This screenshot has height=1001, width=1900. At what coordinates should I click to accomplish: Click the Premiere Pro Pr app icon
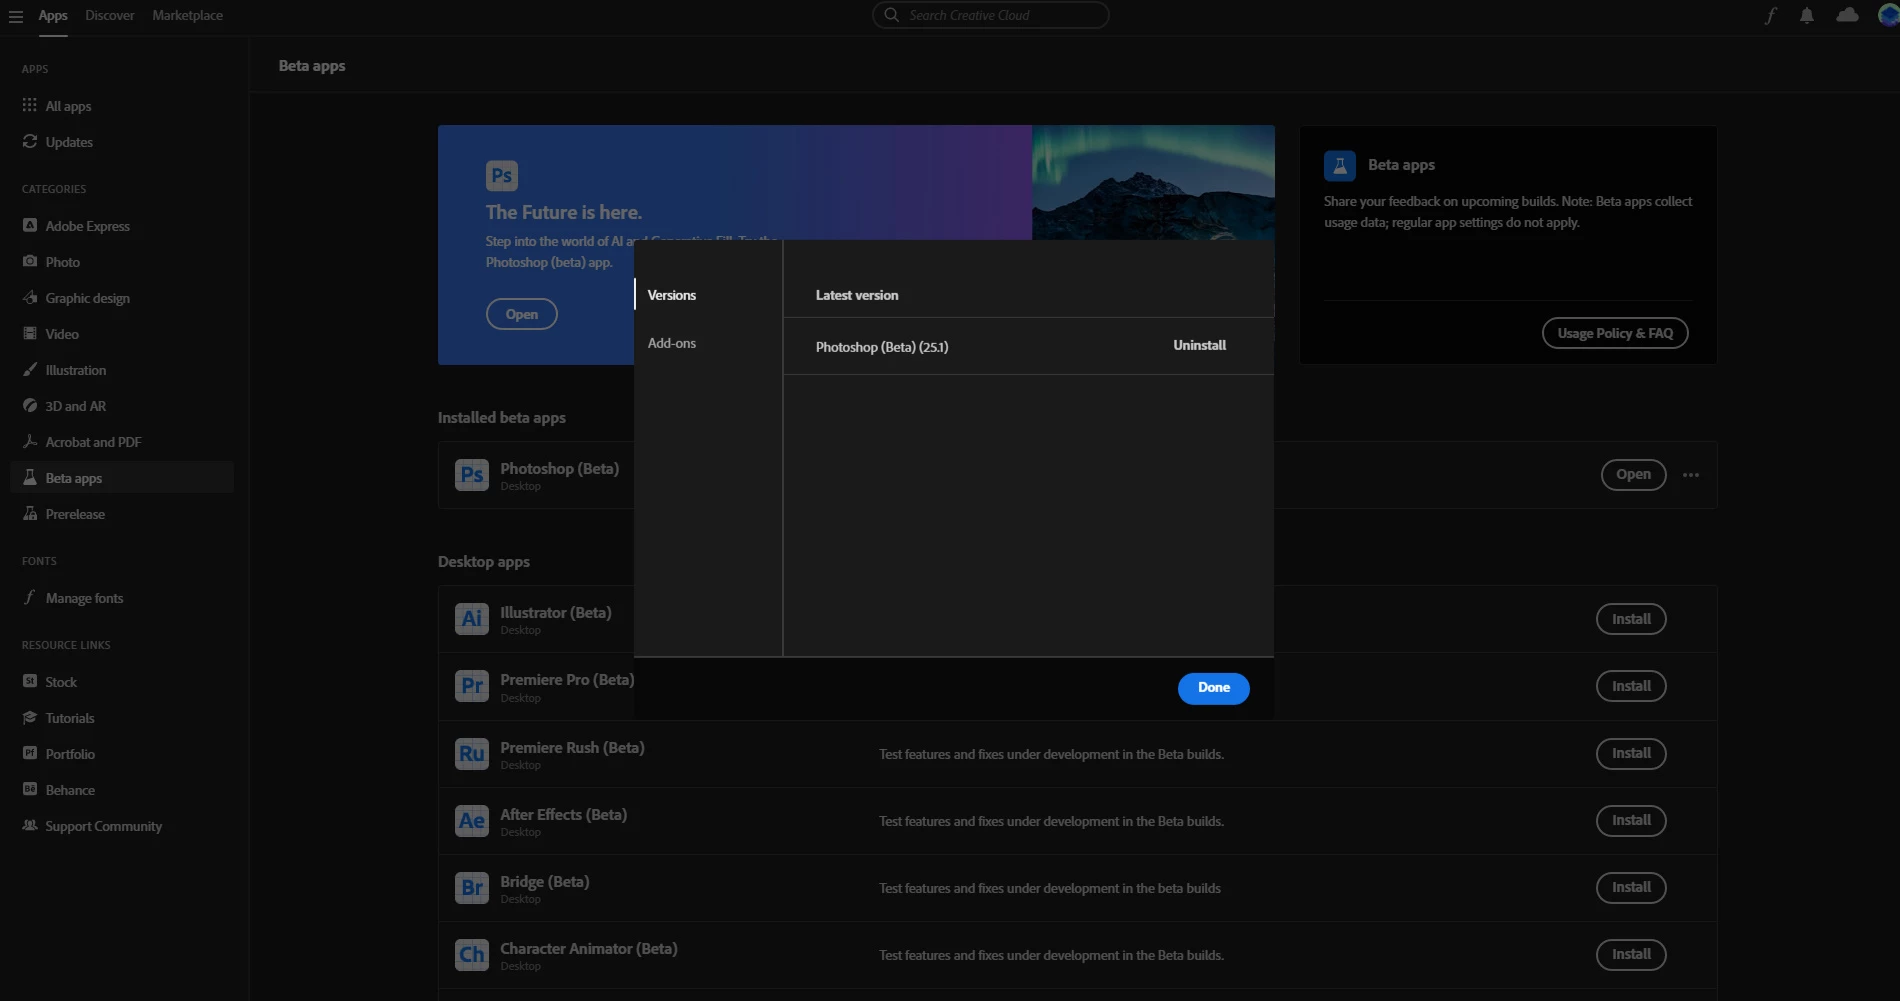click(472, 686)
